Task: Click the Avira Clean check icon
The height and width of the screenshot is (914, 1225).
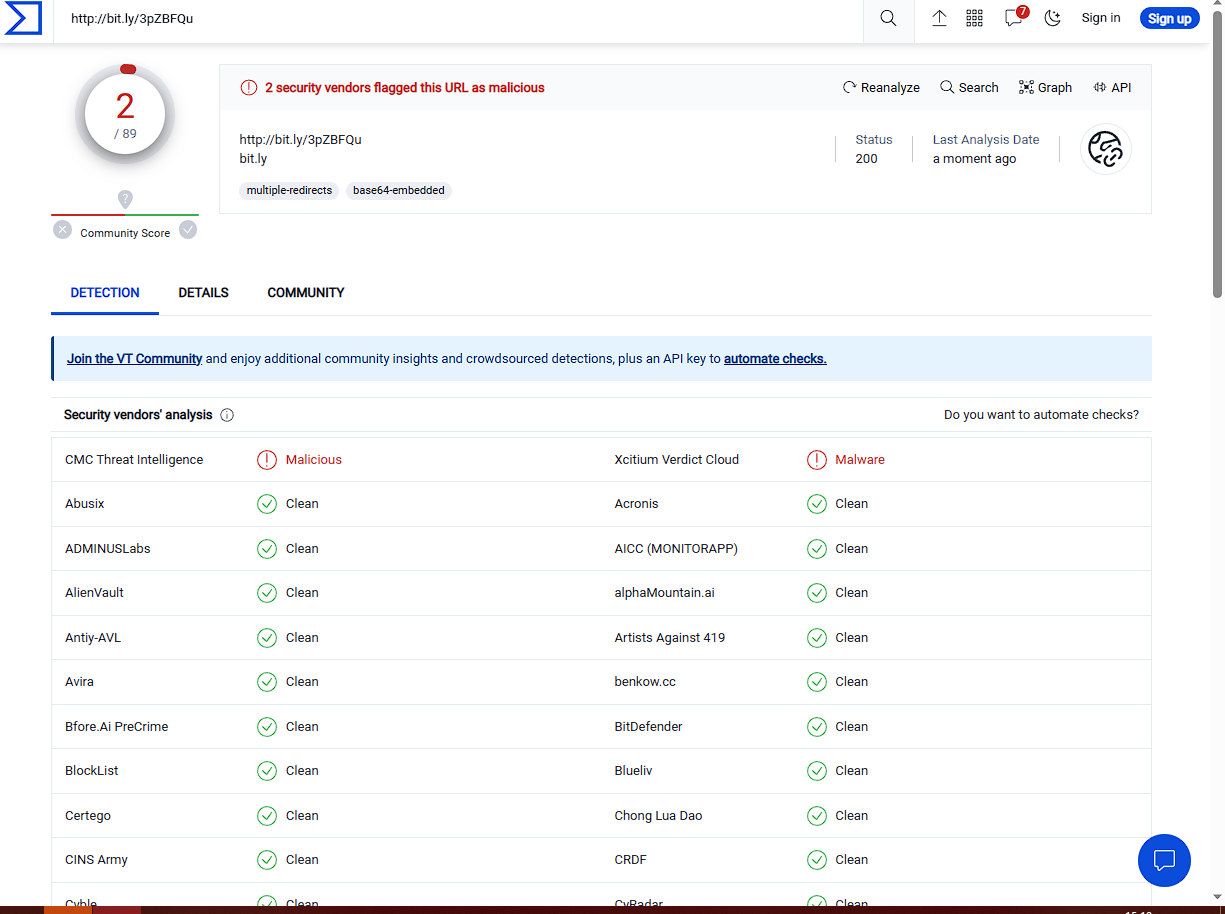Action: [x=267, y=682]
